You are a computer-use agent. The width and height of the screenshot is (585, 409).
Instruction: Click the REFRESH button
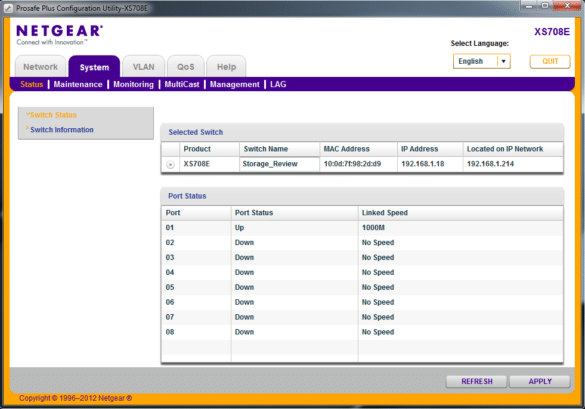pos(476,381)
